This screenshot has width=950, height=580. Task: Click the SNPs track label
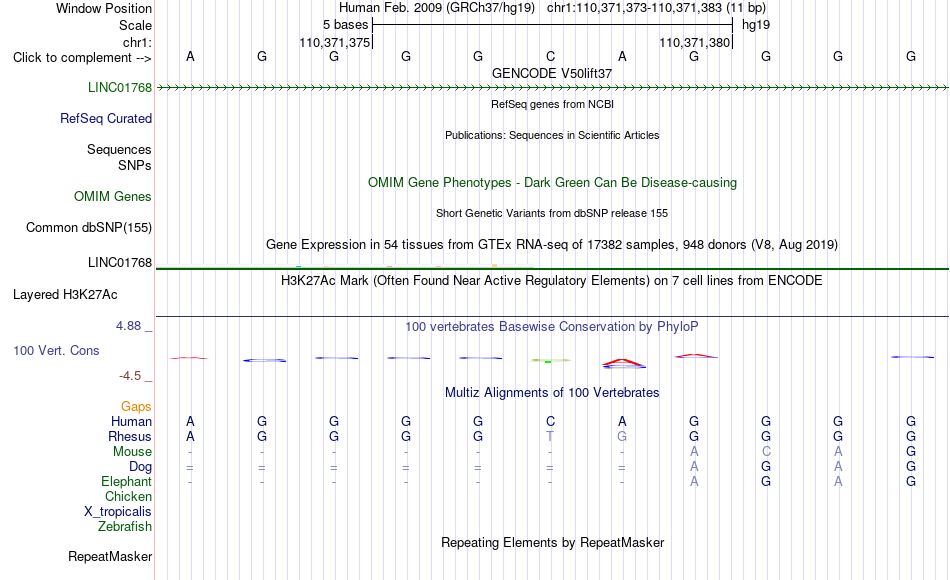(135, 165)
